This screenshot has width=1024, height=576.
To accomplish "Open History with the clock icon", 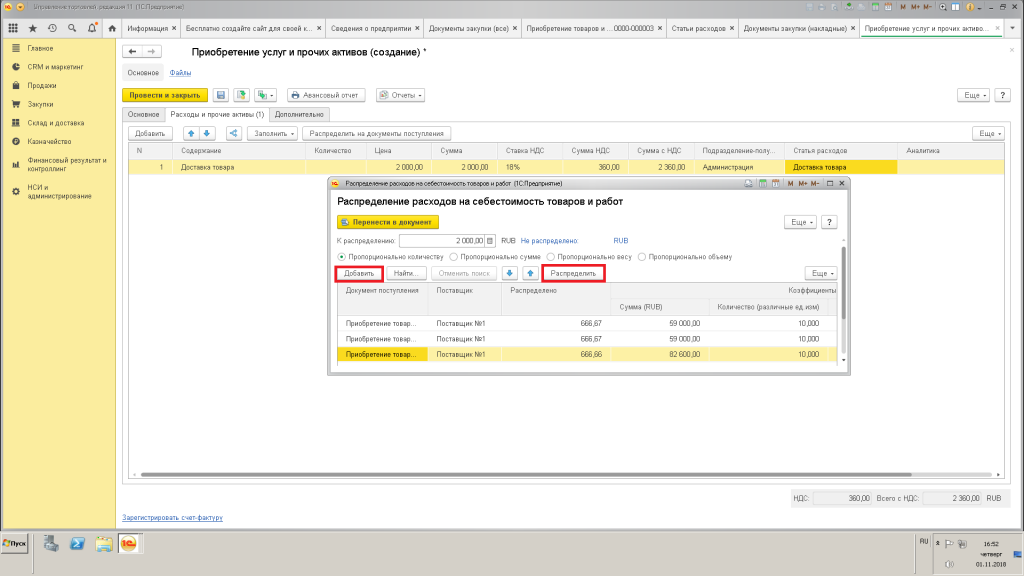I will pyautogui.click(x=52, y=28).
